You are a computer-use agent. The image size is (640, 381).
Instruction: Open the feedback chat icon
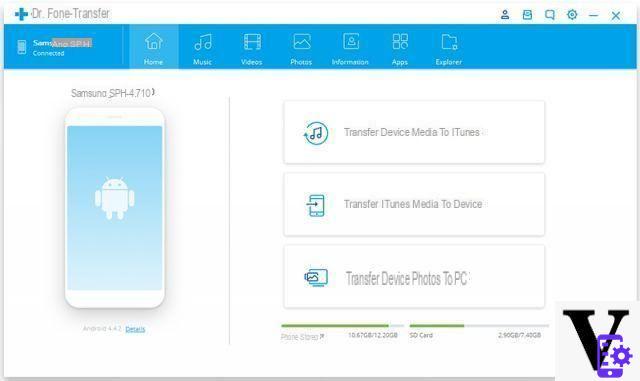point(550,15)
